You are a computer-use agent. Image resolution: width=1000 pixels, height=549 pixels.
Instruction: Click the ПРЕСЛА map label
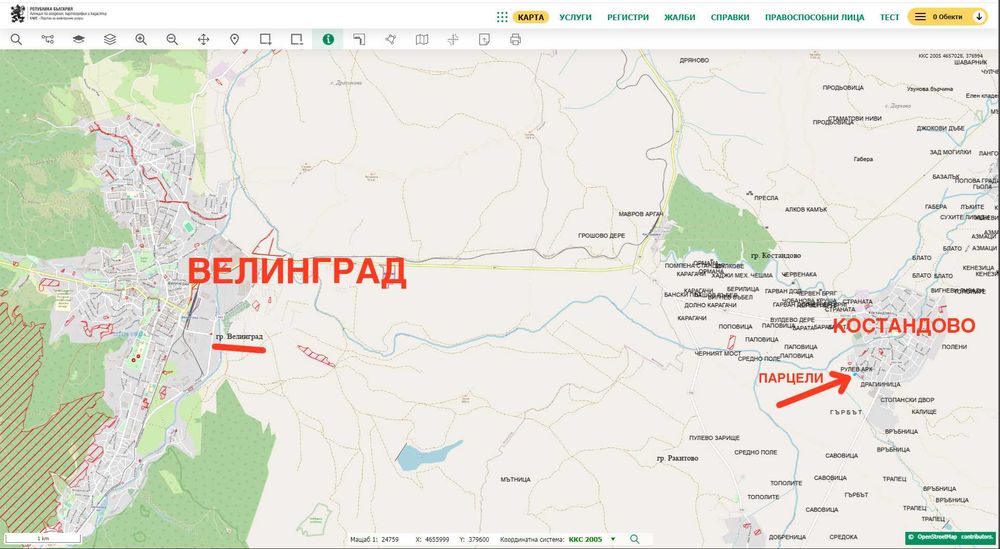point(766,198)
